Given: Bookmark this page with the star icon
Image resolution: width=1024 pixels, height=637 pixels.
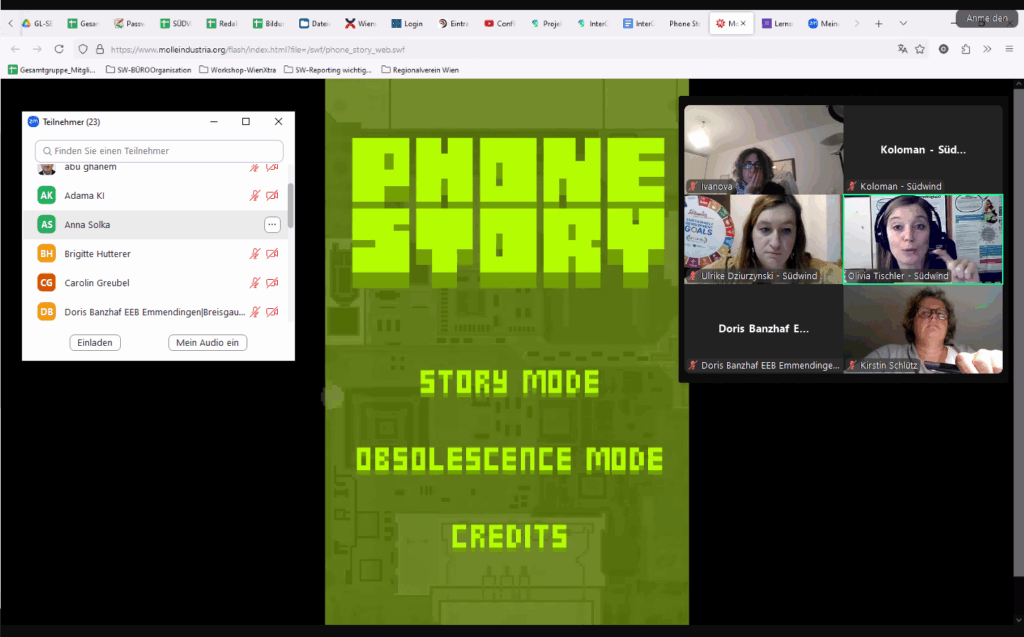Looking at the screenshot, I should click(x=920, y=49).
